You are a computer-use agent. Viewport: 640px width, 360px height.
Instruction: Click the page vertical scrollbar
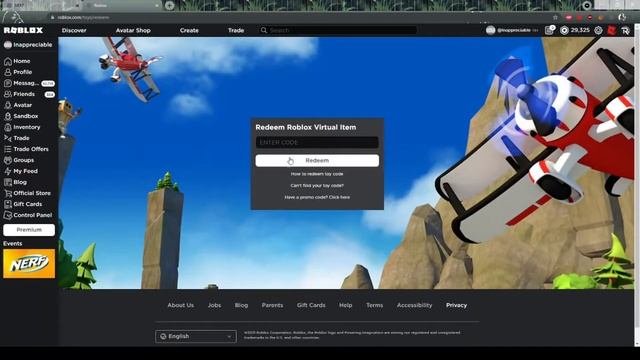[x=637, y=184]
